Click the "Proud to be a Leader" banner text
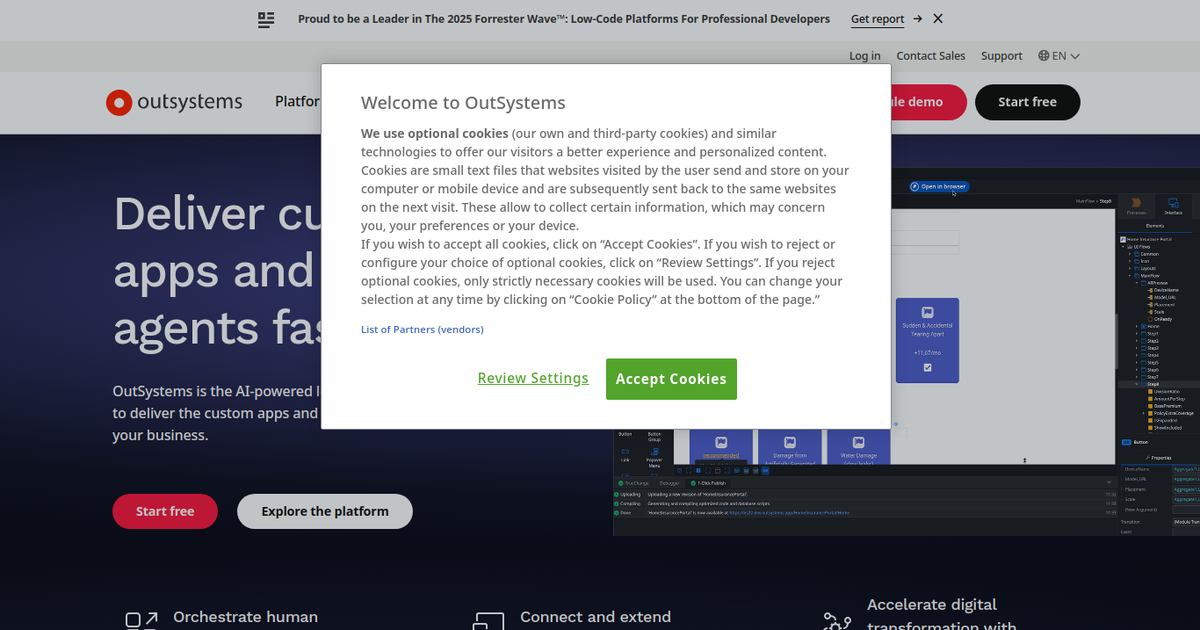The image size is (1200, 630). 564,19
